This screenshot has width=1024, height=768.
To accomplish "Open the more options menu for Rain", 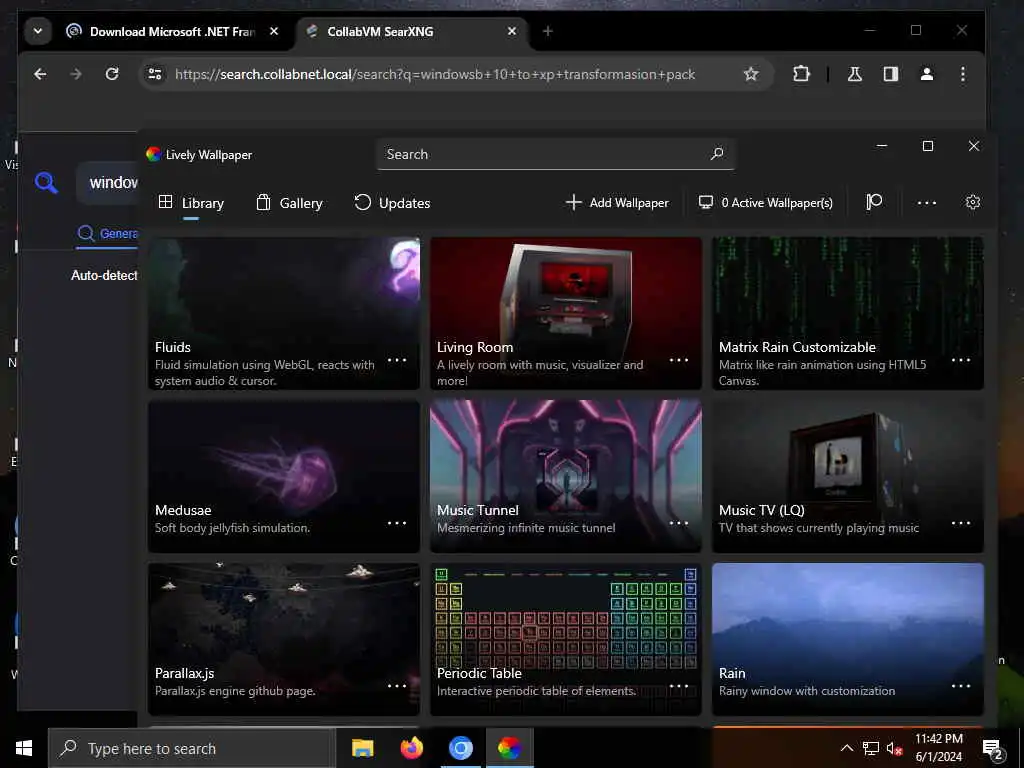I will coord(961,686).
